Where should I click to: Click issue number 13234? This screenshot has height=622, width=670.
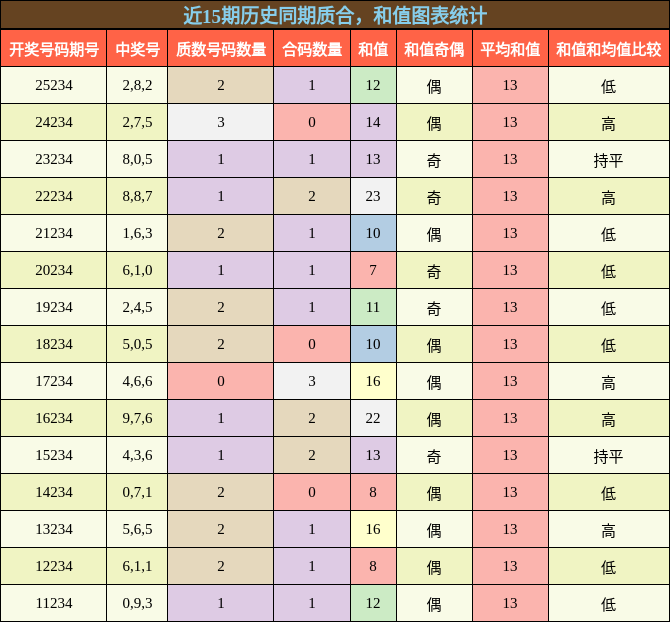[54, 529]
